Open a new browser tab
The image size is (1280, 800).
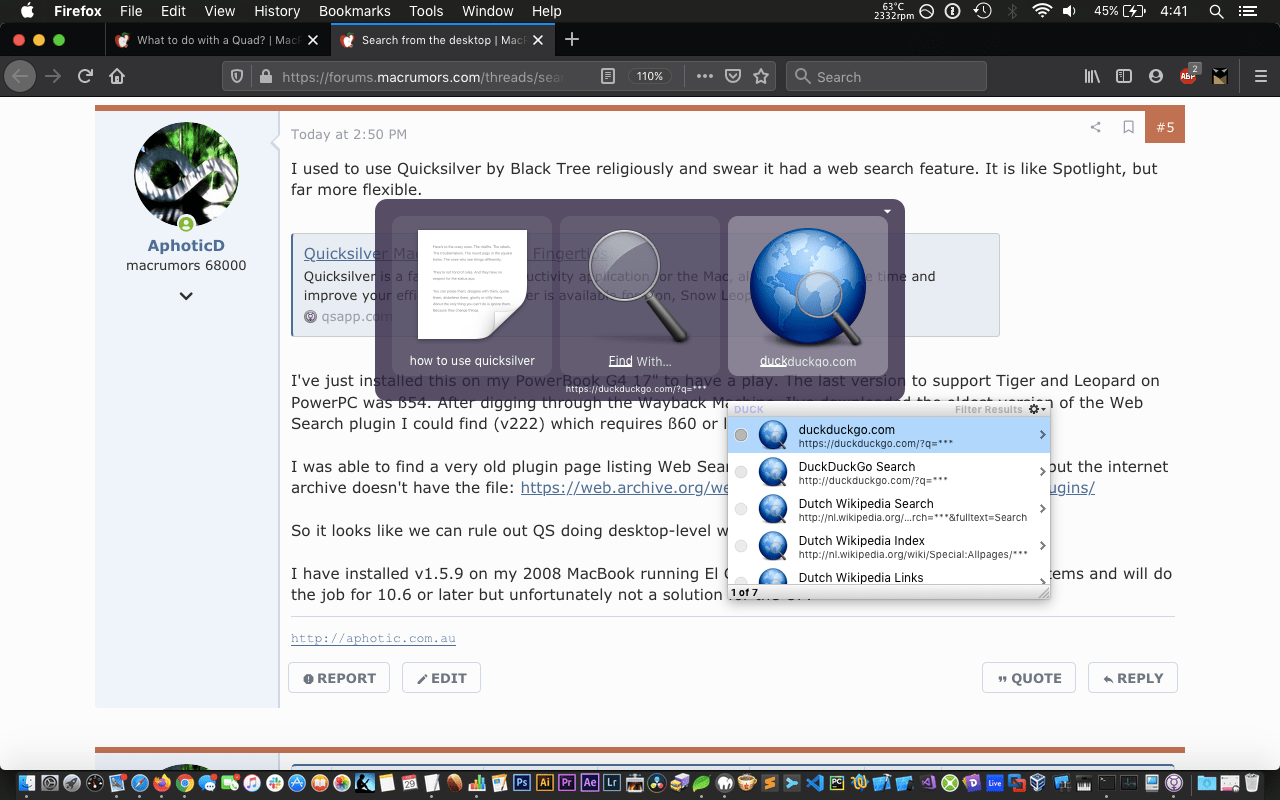pos(572,40)
